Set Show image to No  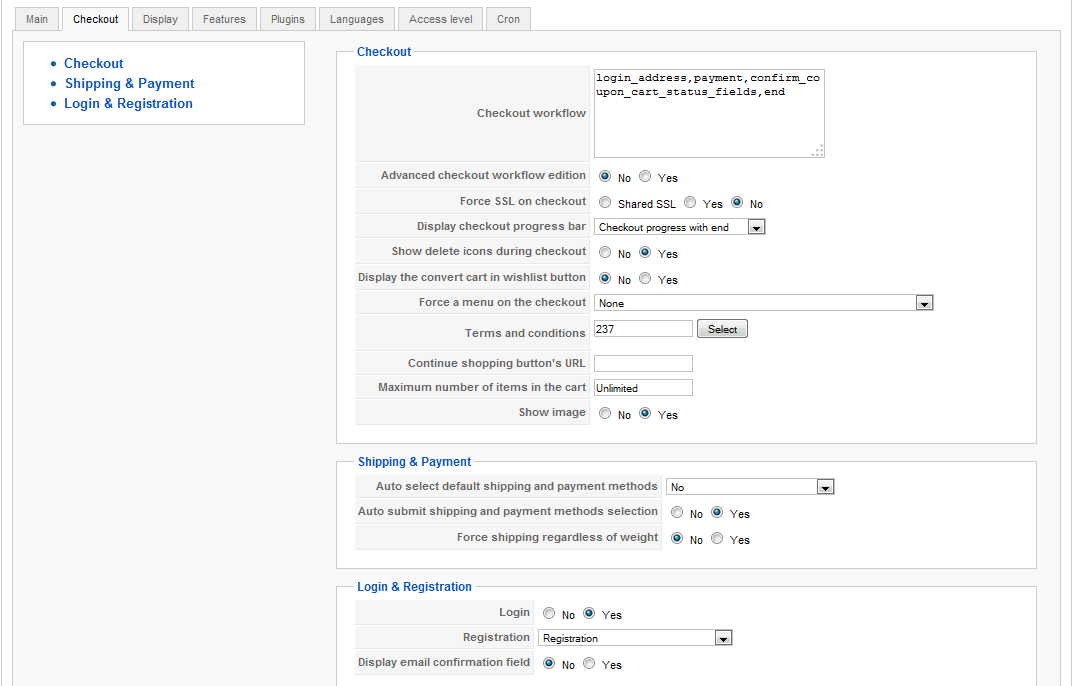point(605,414)
